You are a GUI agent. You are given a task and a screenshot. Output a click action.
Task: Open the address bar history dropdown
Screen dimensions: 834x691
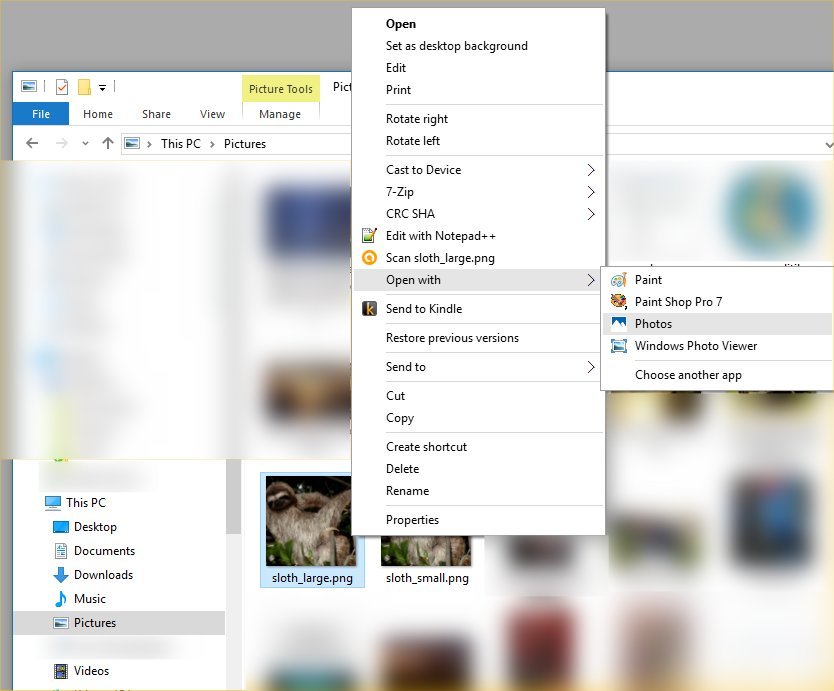828,144
